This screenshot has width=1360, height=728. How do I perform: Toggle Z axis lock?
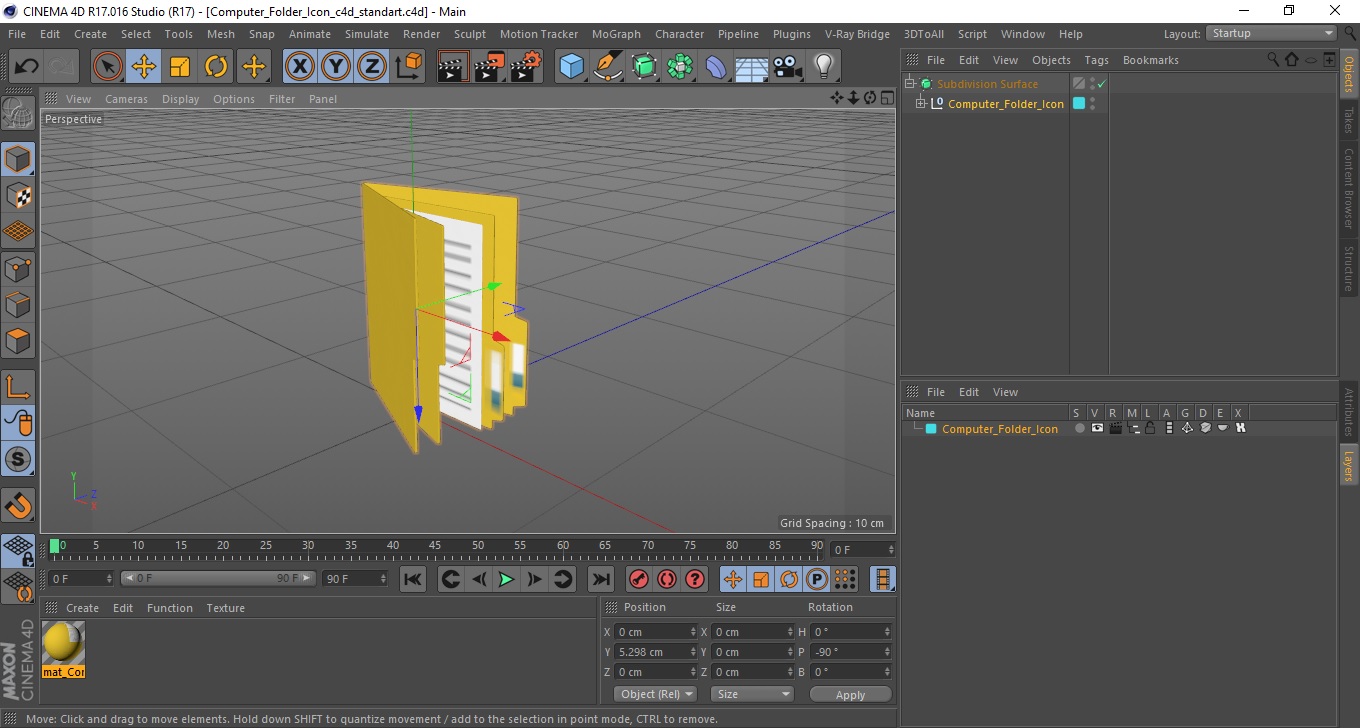click(372, 67)
